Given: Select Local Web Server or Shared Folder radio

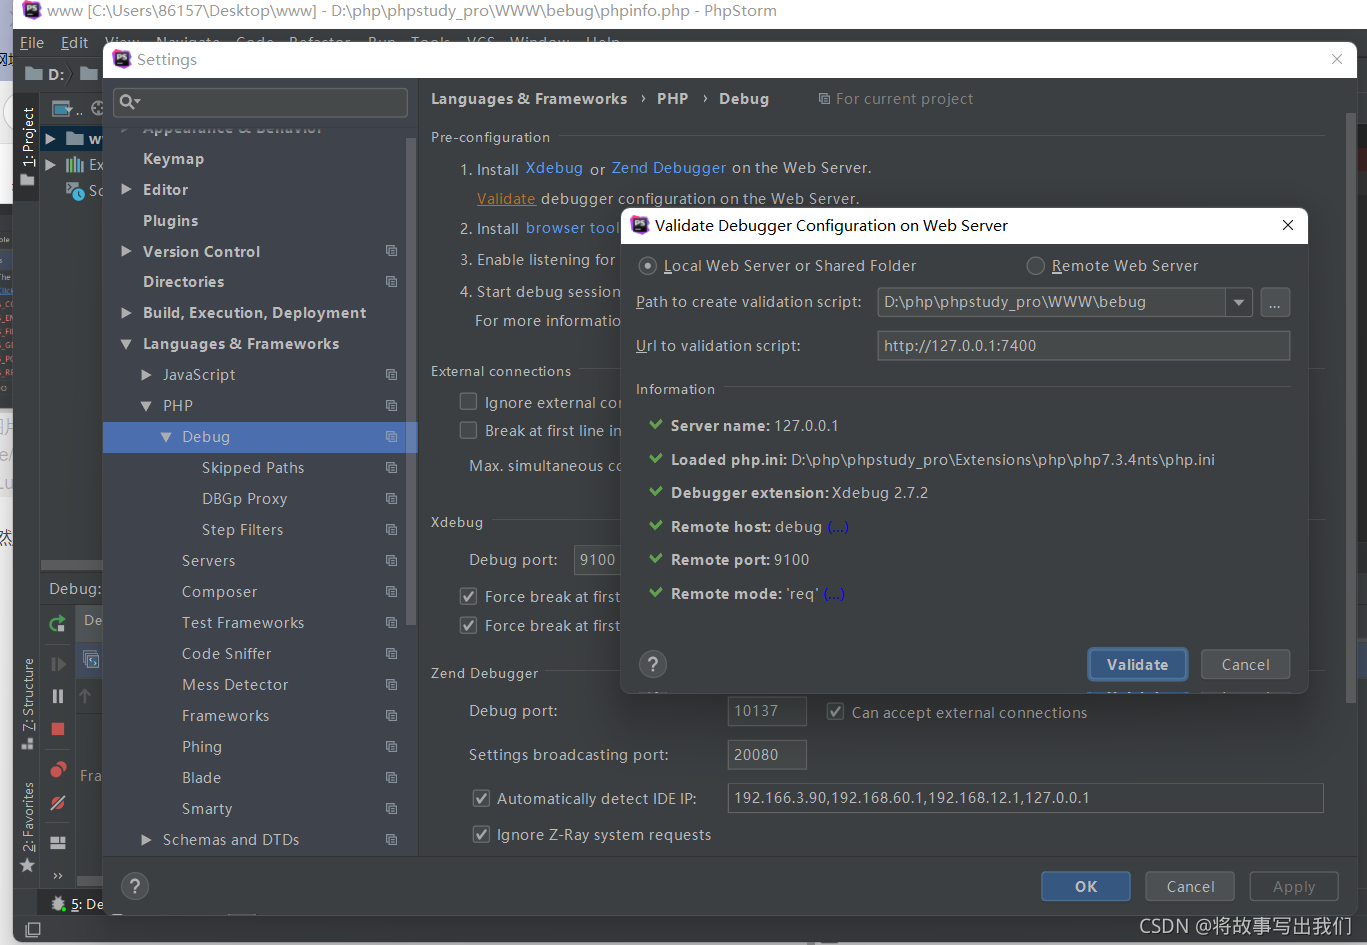Looking at the screenshot, I should pos(648,266).
